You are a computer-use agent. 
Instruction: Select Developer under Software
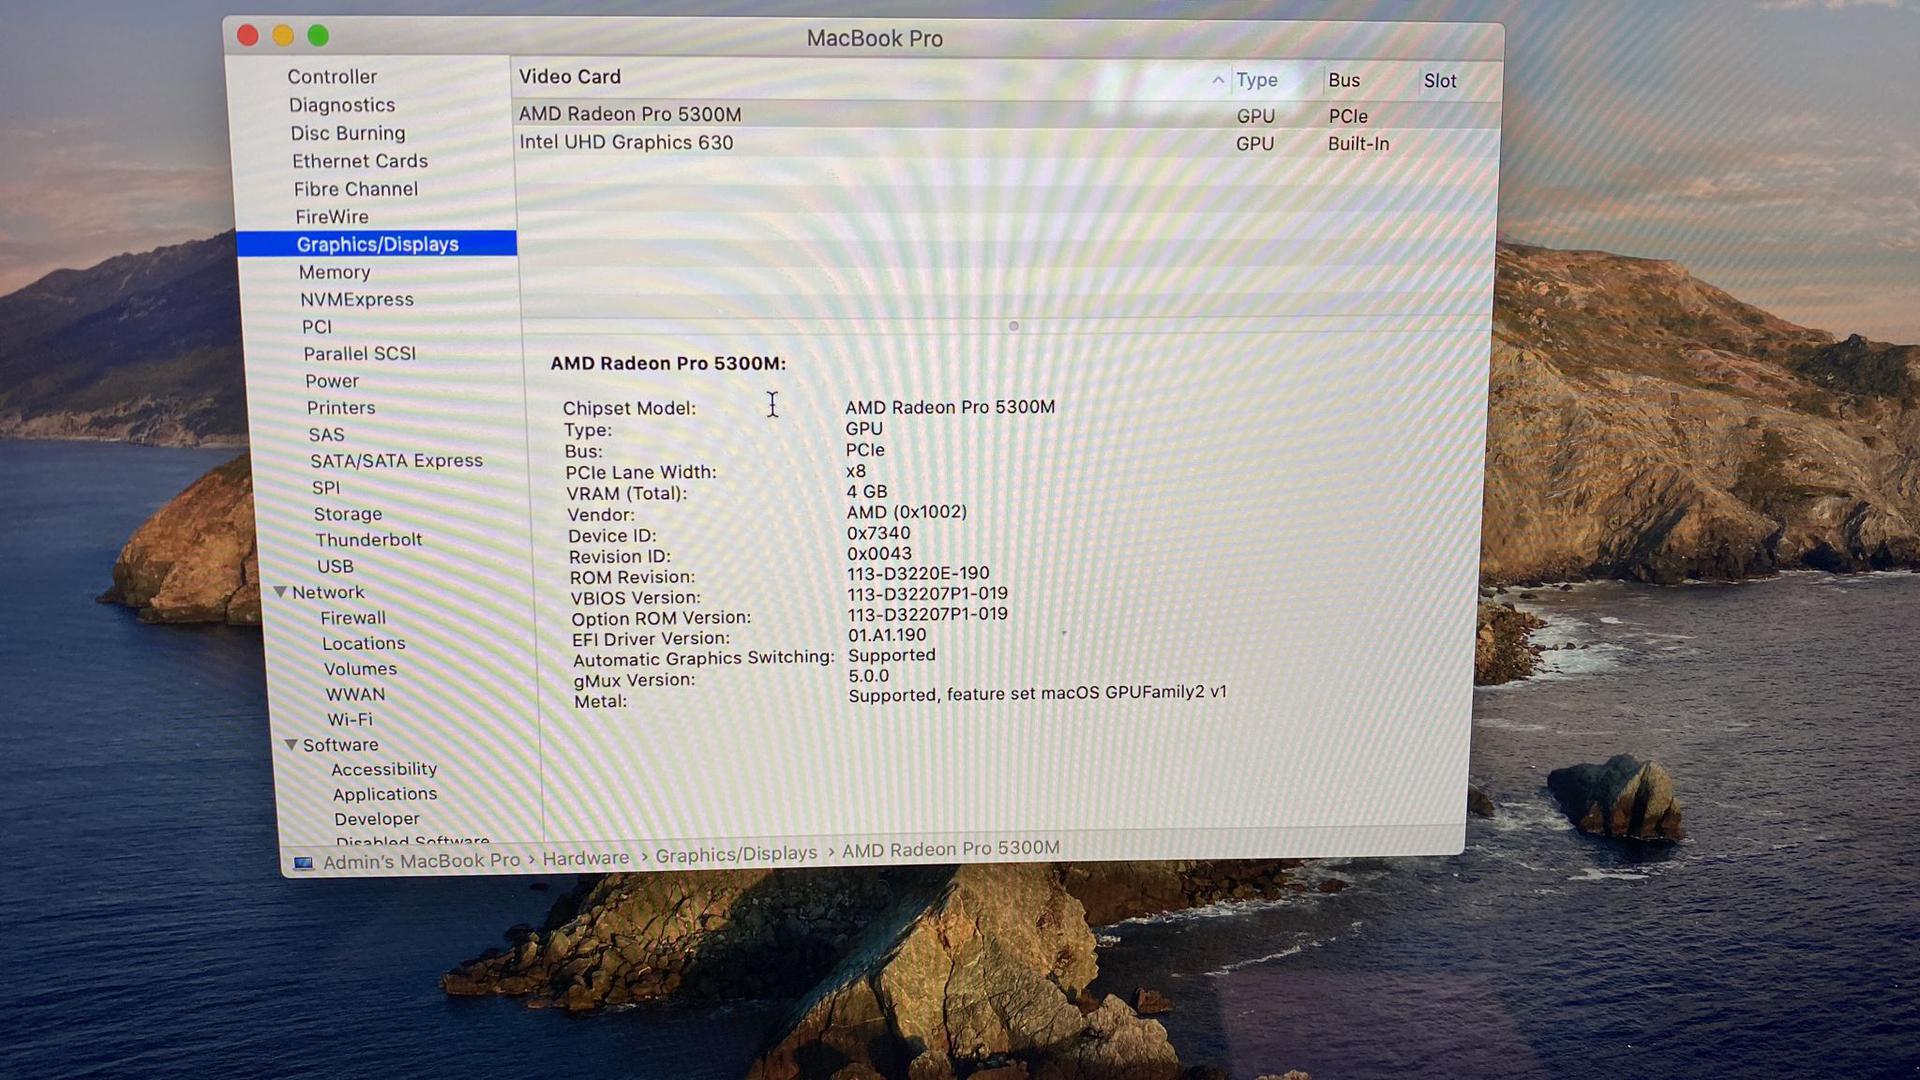pos(377,819)
